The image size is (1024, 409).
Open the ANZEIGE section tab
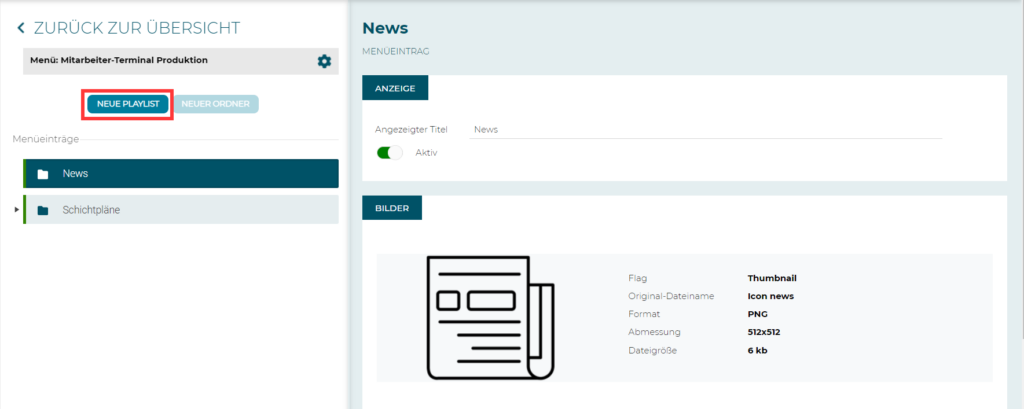click(395, 88)
